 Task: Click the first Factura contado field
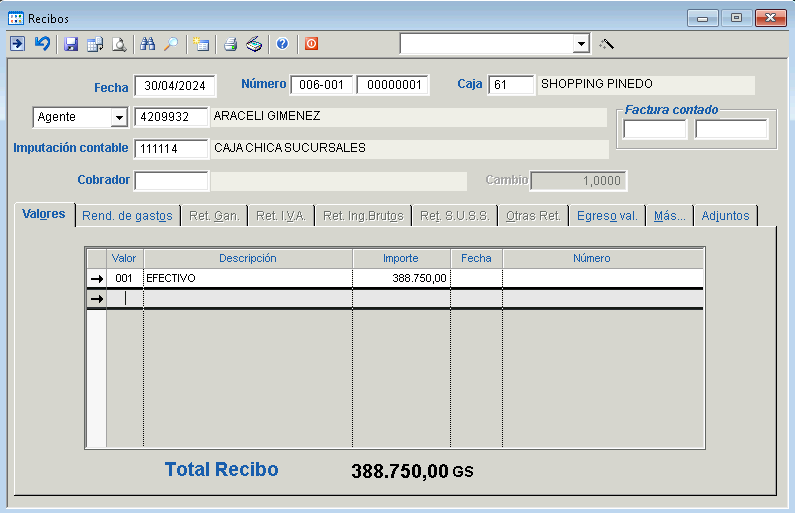tap(655, 129)
